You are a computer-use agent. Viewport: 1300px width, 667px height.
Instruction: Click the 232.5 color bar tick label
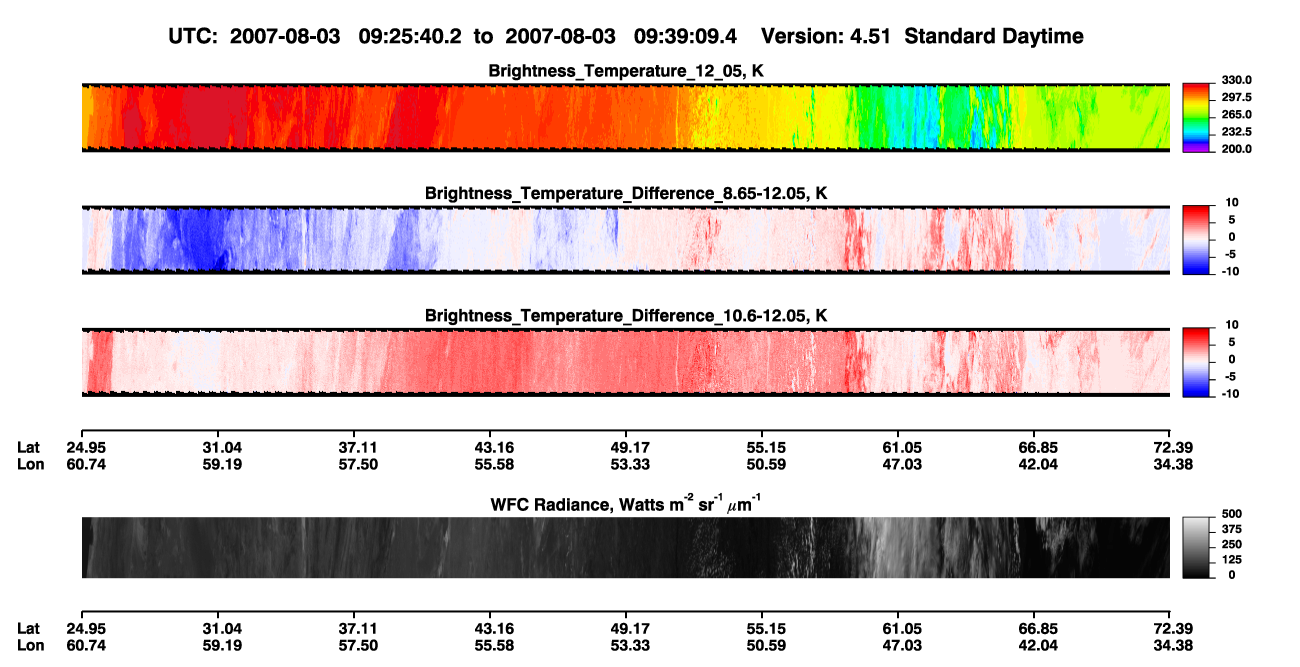click(1237, 132)
